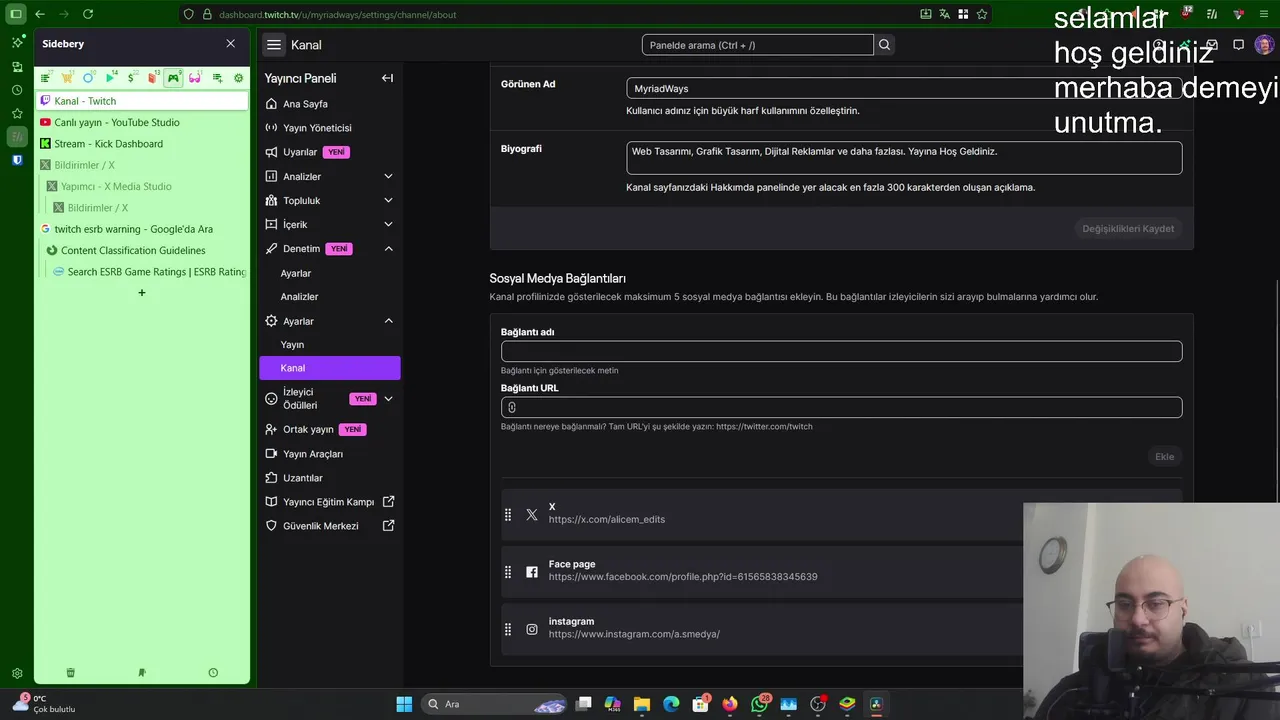Click the Biyografi text area
The image size is (1280, 720).
point(904,158)
